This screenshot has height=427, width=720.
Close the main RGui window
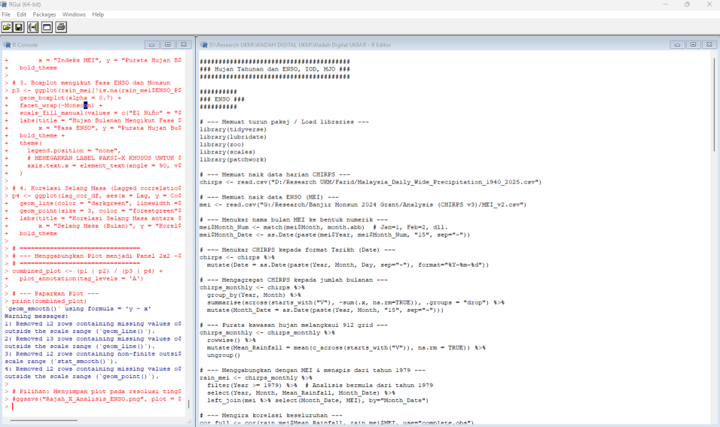pyautogui.click(x=709, y=4)
